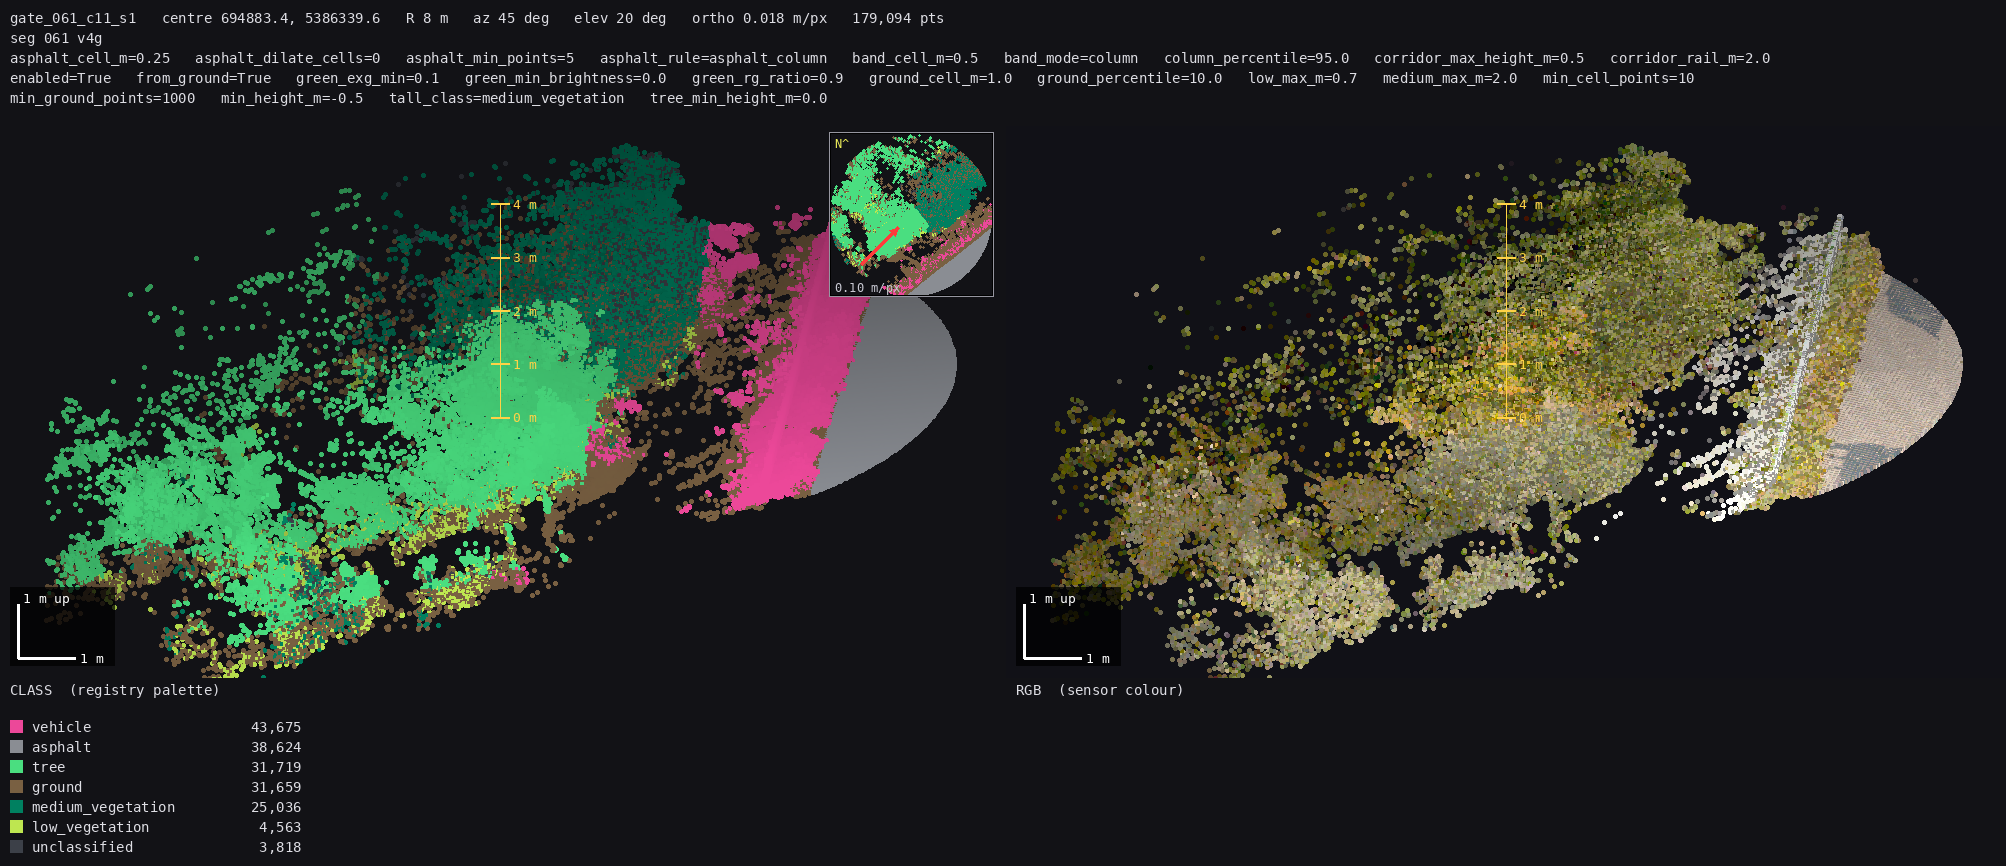The height and width of the screenshot is (866, 2006).
Task: Click the light green tree legend swatch
Action: (x=16, y=767)
